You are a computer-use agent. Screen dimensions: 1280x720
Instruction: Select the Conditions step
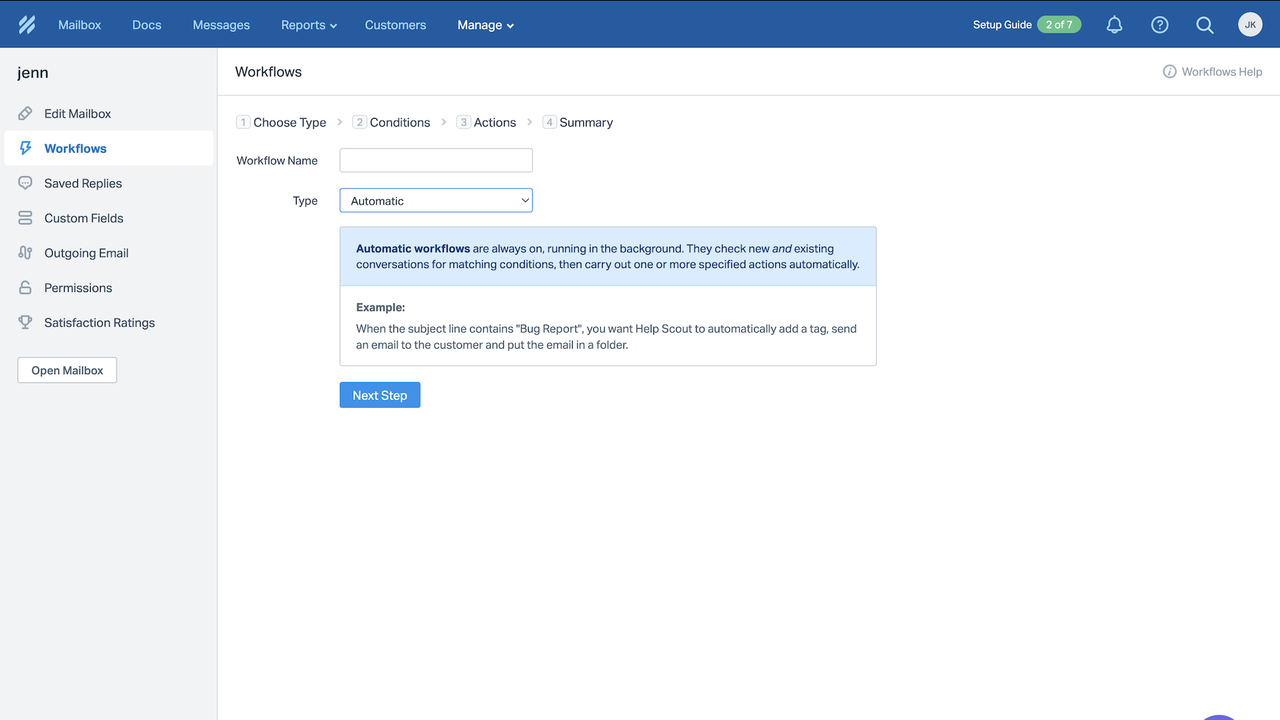391,122
